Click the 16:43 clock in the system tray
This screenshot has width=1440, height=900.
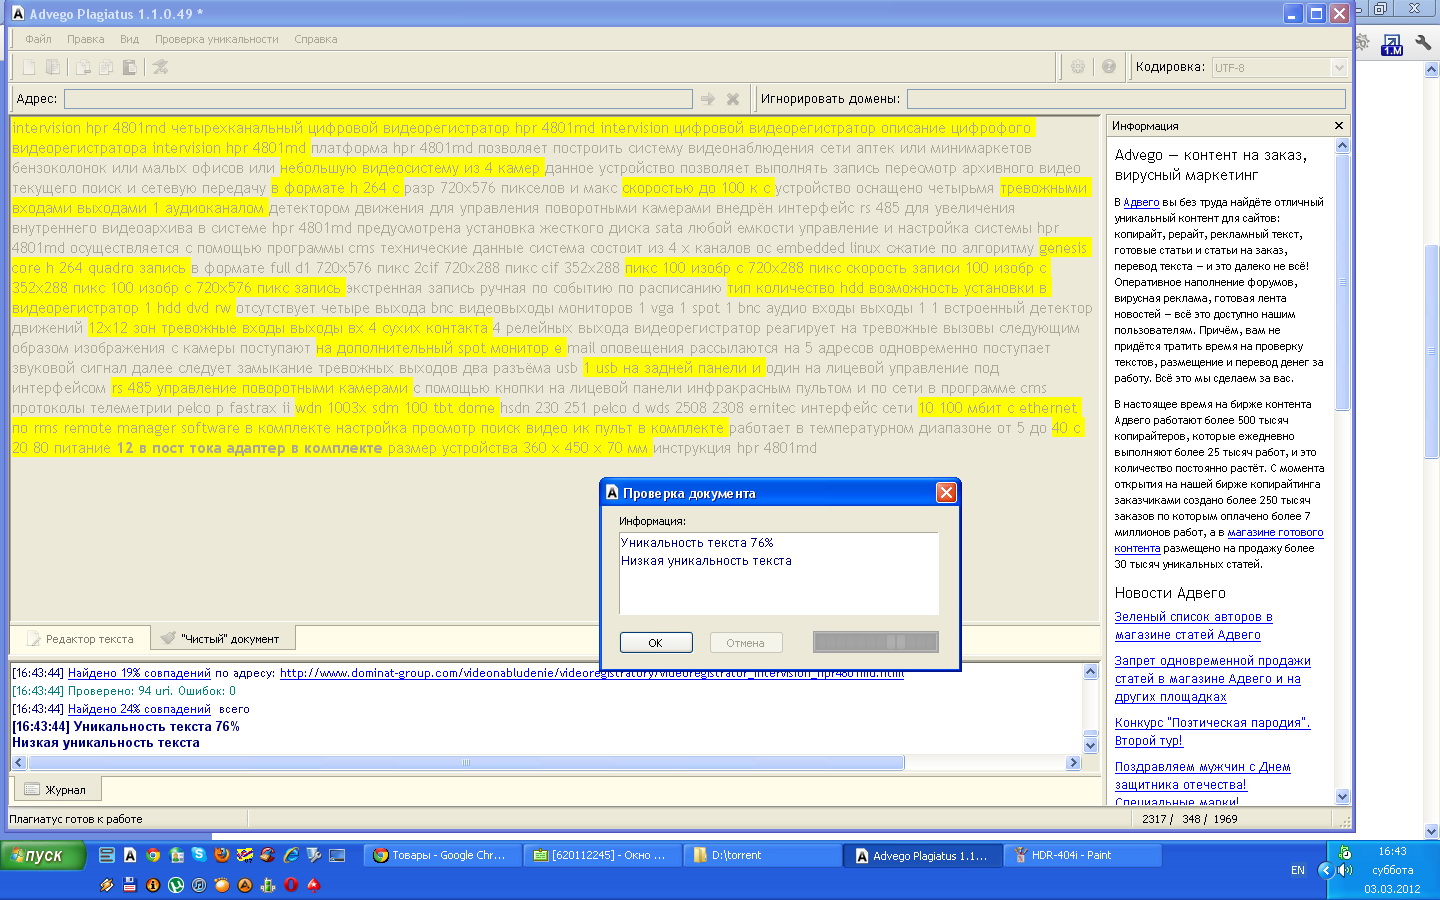1392,852
